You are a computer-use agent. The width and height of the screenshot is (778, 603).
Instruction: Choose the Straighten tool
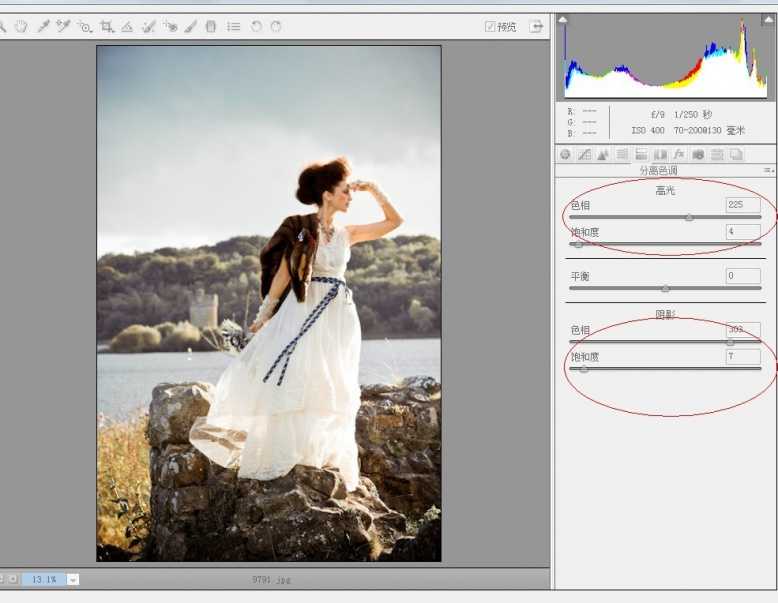127,27
